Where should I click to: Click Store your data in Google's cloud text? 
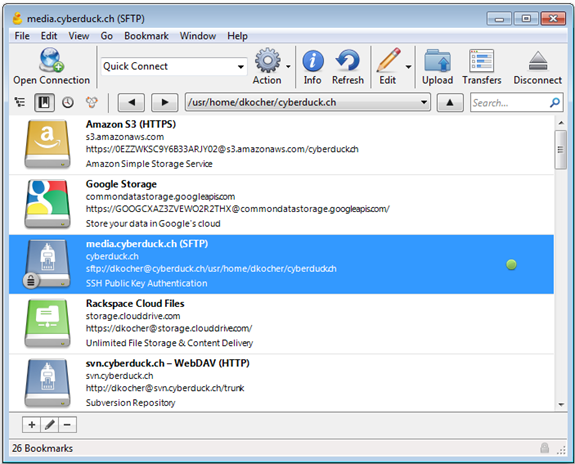pos(153,223)
